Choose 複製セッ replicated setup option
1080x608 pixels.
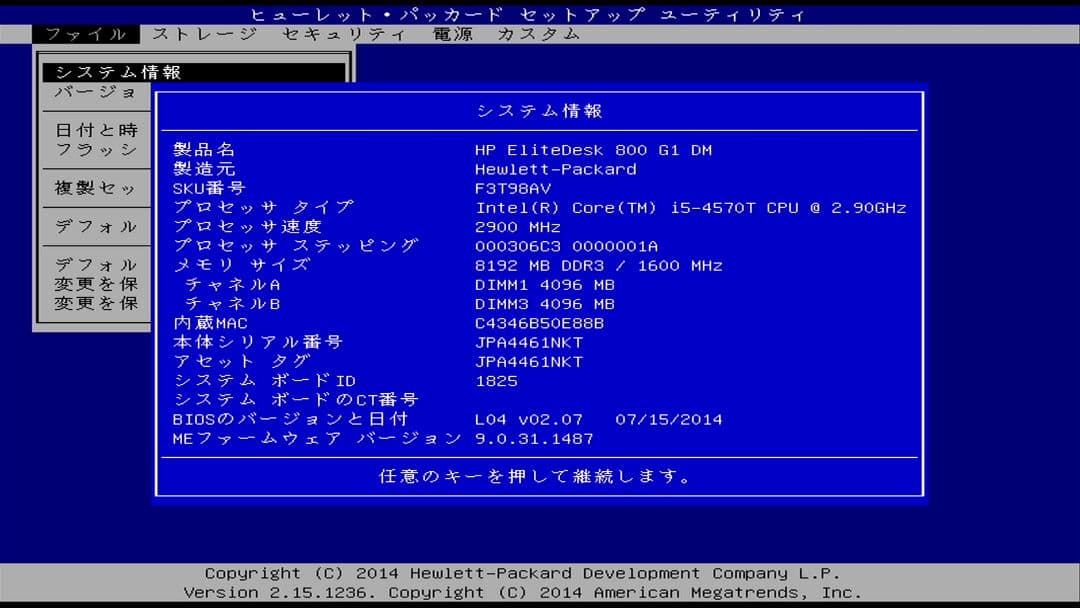95,189
